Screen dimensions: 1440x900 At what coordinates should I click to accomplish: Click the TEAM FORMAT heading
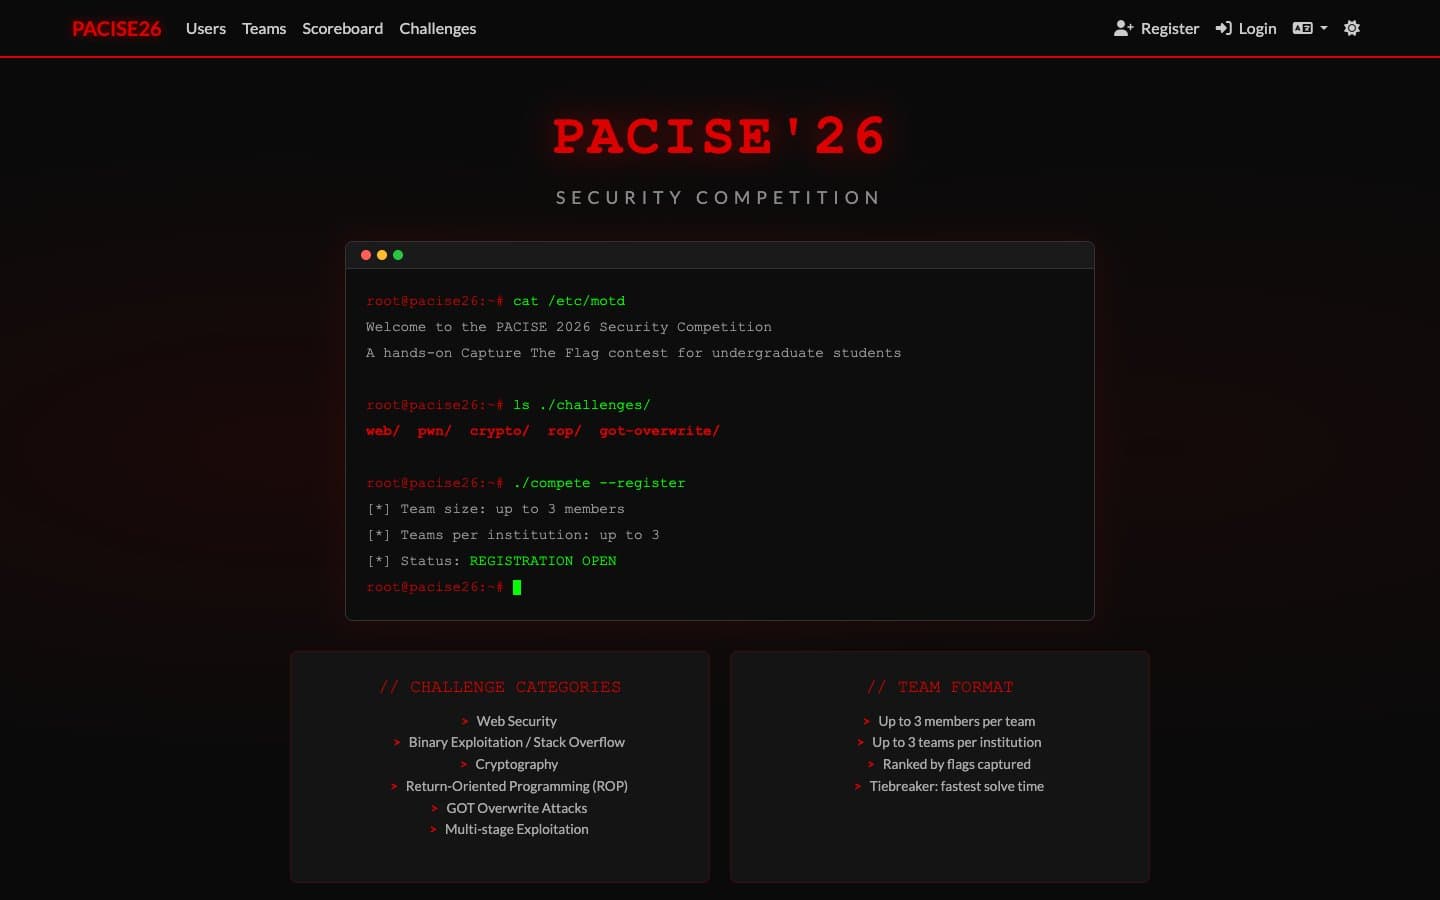(940, 687)
